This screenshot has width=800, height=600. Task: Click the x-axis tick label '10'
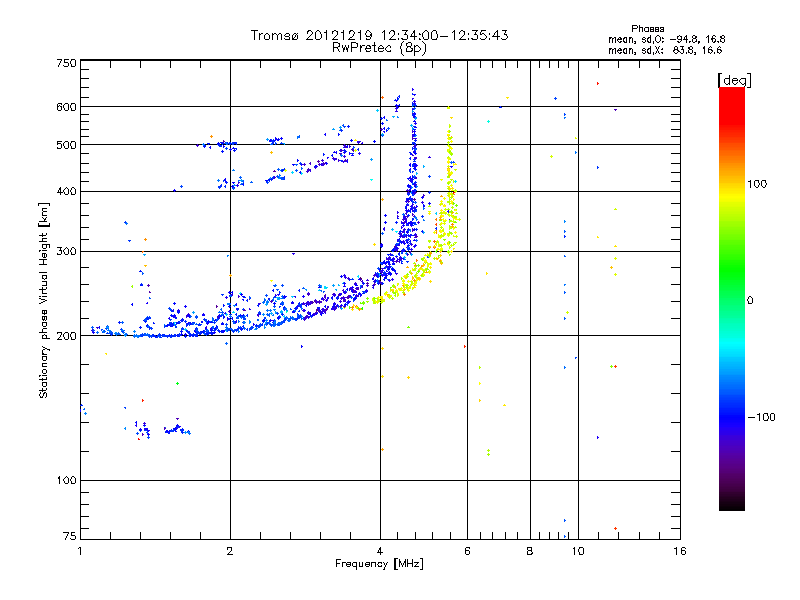[578, 551]
